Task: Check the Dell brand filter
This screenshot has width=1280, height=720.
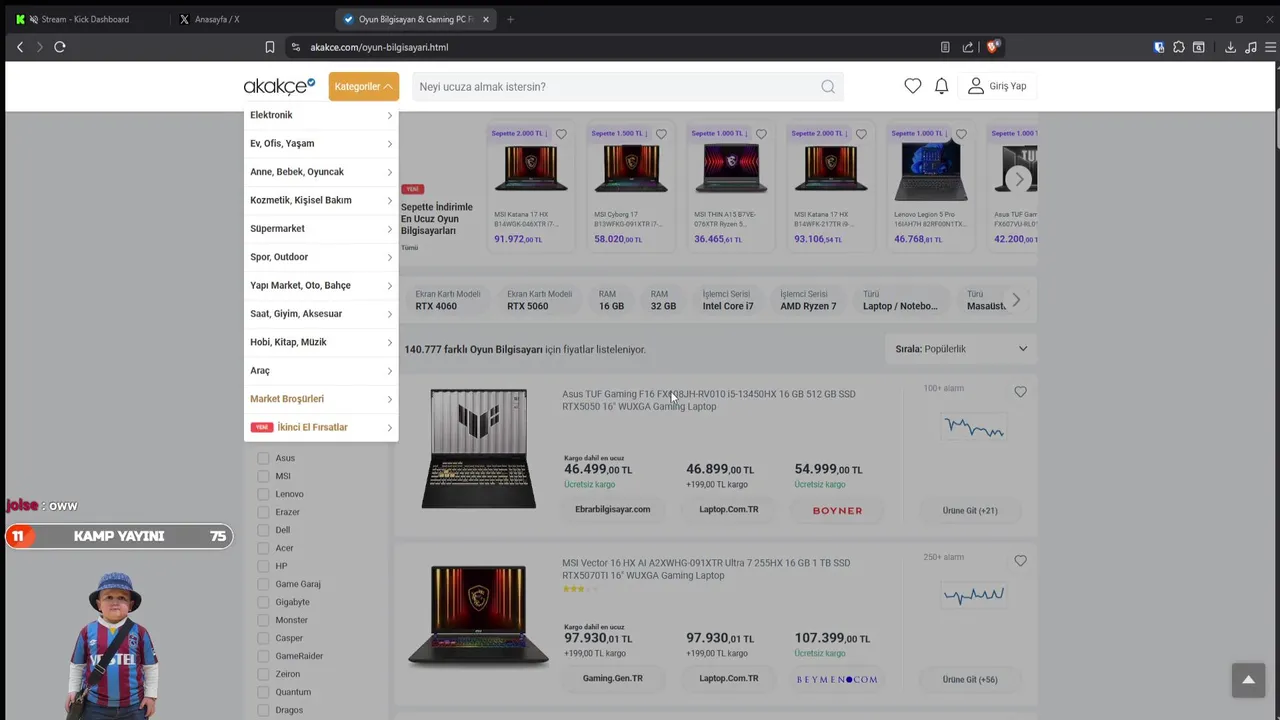Action: coord(264,530)
